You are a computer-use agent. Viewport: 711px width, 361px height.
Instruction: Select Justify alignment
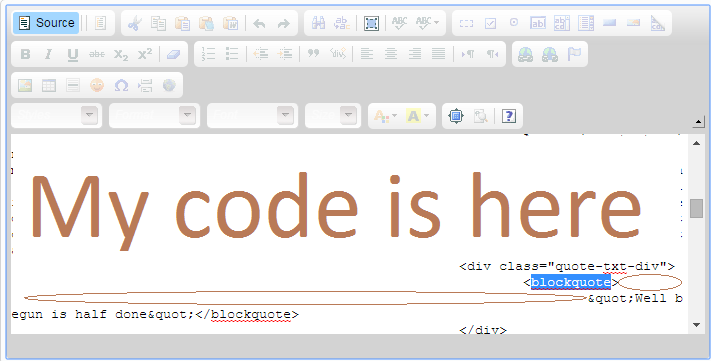[438, 54]
